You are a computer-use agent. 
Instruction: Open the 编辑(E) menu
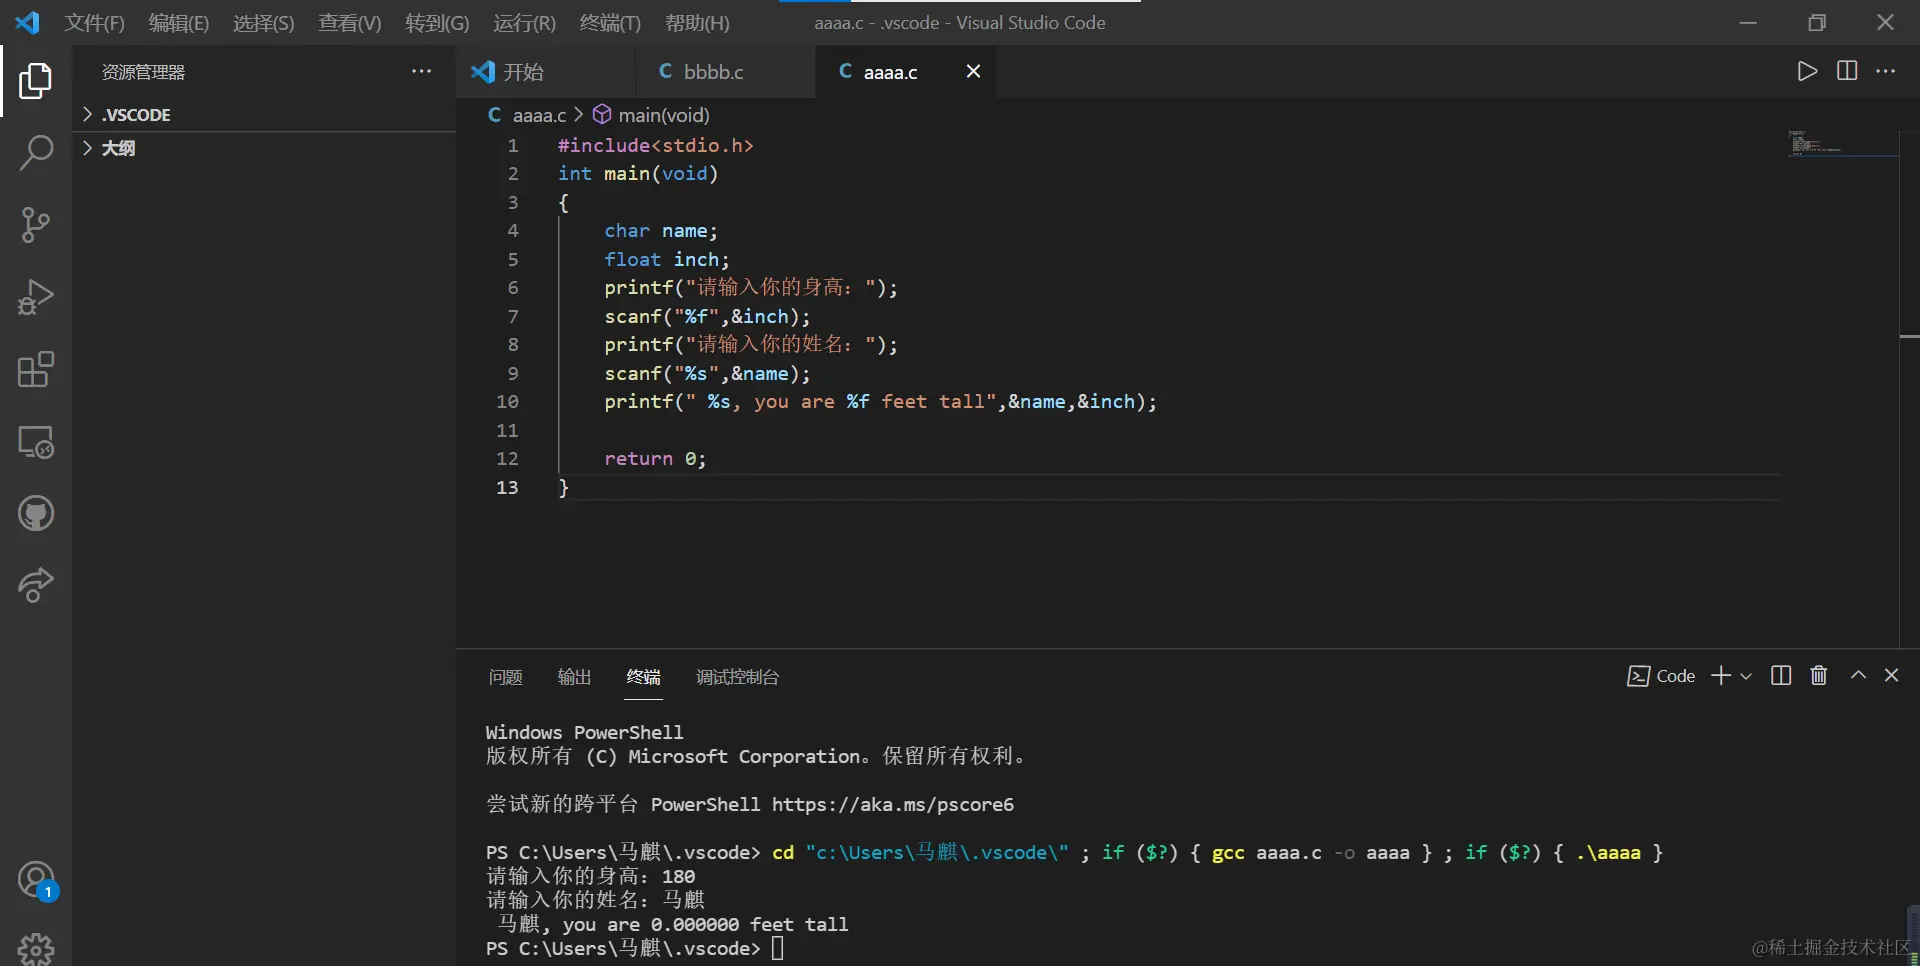(179, 23)
